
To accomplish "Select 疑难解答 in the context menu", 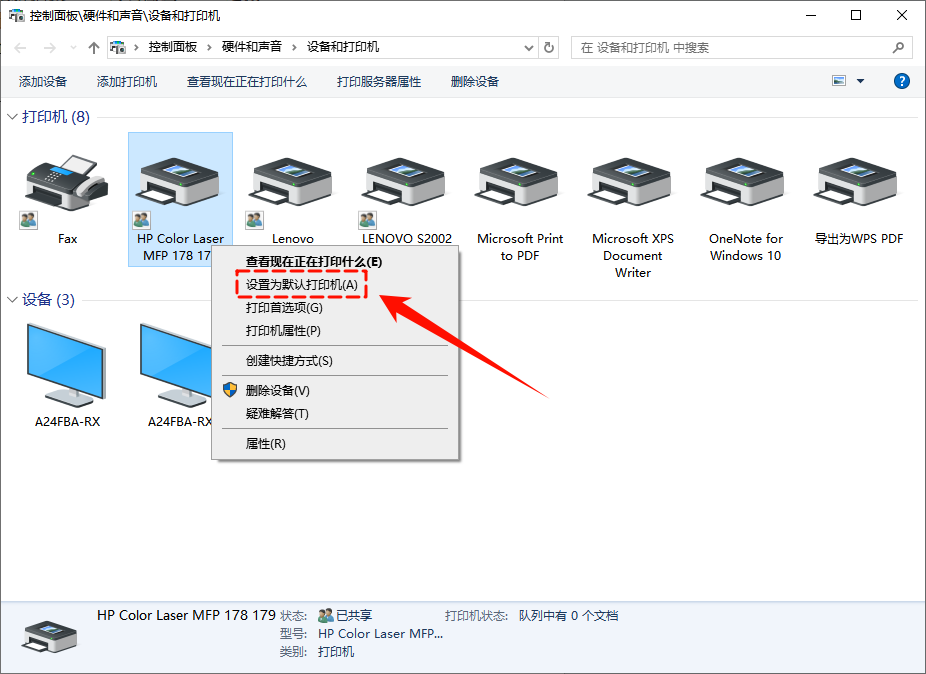I will (275, 413).
